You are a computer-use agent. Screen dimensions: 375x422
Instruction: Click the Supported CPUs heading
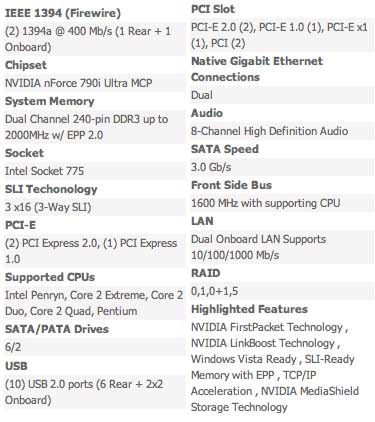[x=50, y=277]
